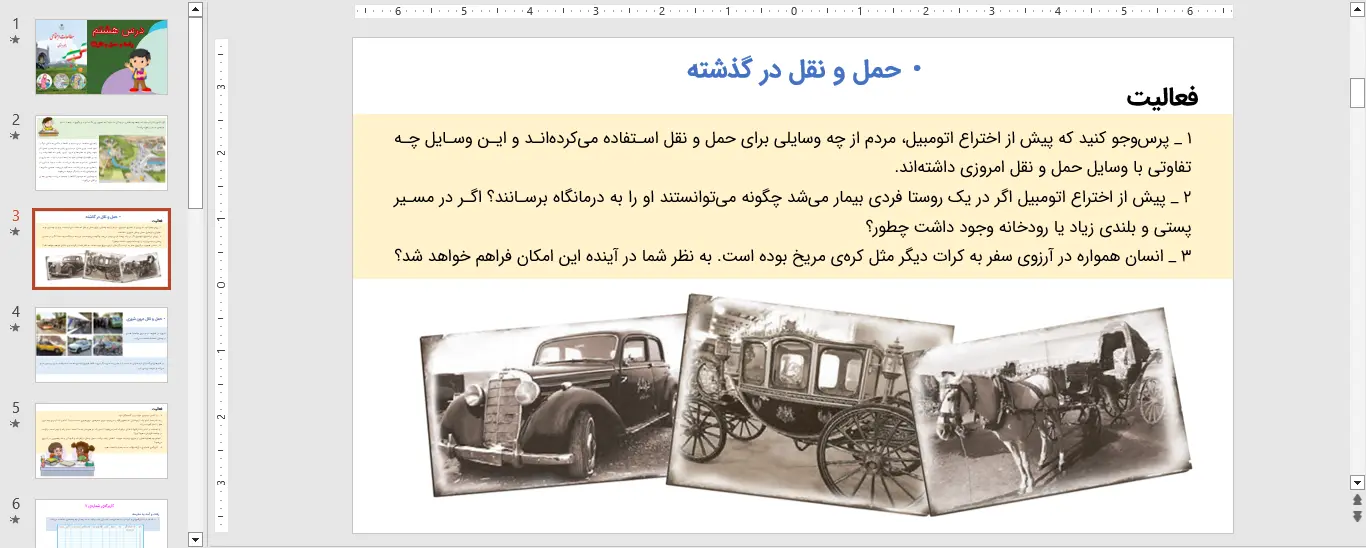Click the transition star icon under slide 2
Screen dimensions: 1366x548
point(15,136)
